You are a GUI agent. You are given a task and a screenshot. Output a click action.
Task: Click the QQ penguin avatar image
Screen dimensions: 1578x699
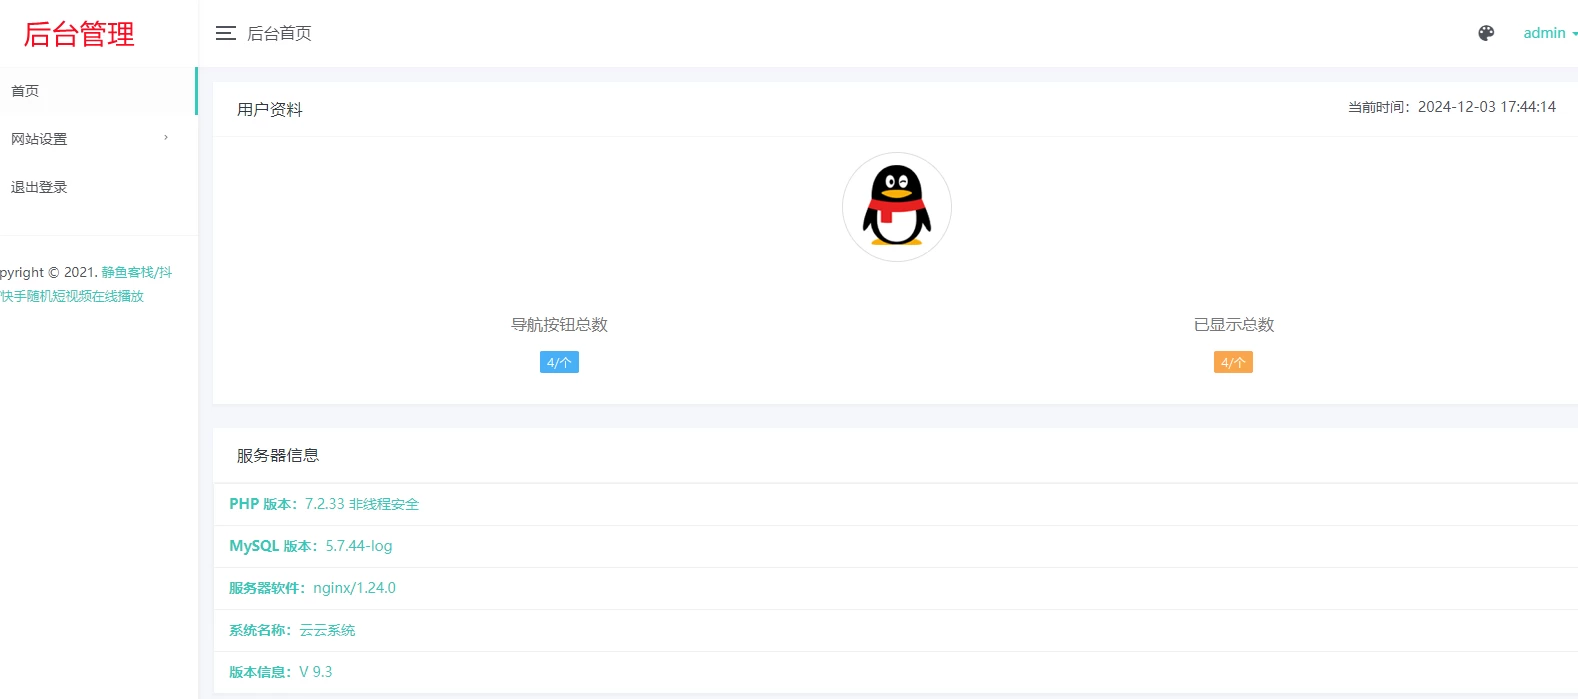click(897, 207)
